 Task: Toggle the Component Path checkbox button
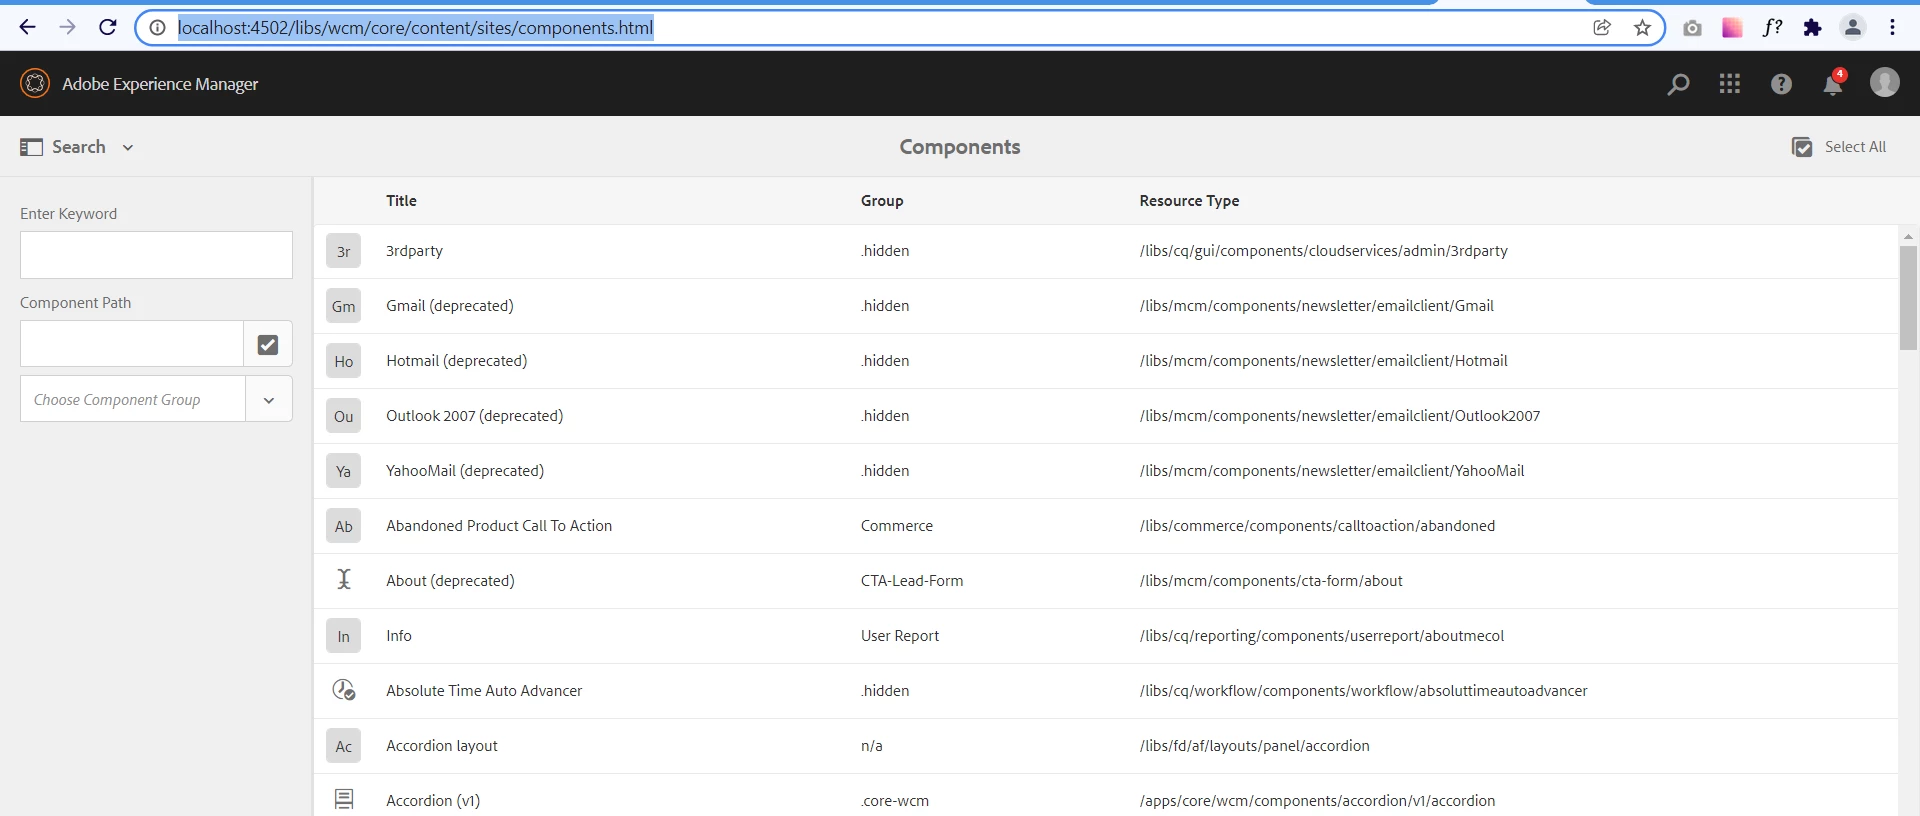point(268,344)
